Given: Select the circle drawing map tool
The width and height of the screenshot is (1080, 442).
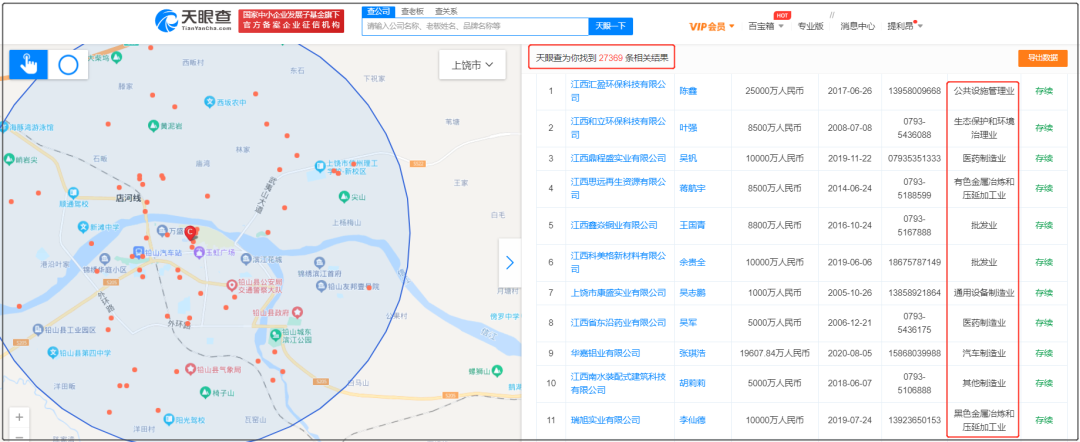Looking at the screenshot, I should (68, 65).
